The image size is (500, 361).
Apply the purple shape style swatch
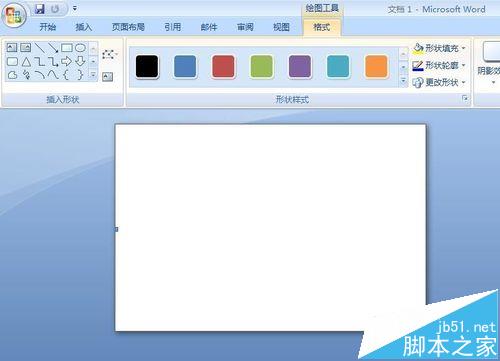(x=300, y=67)
